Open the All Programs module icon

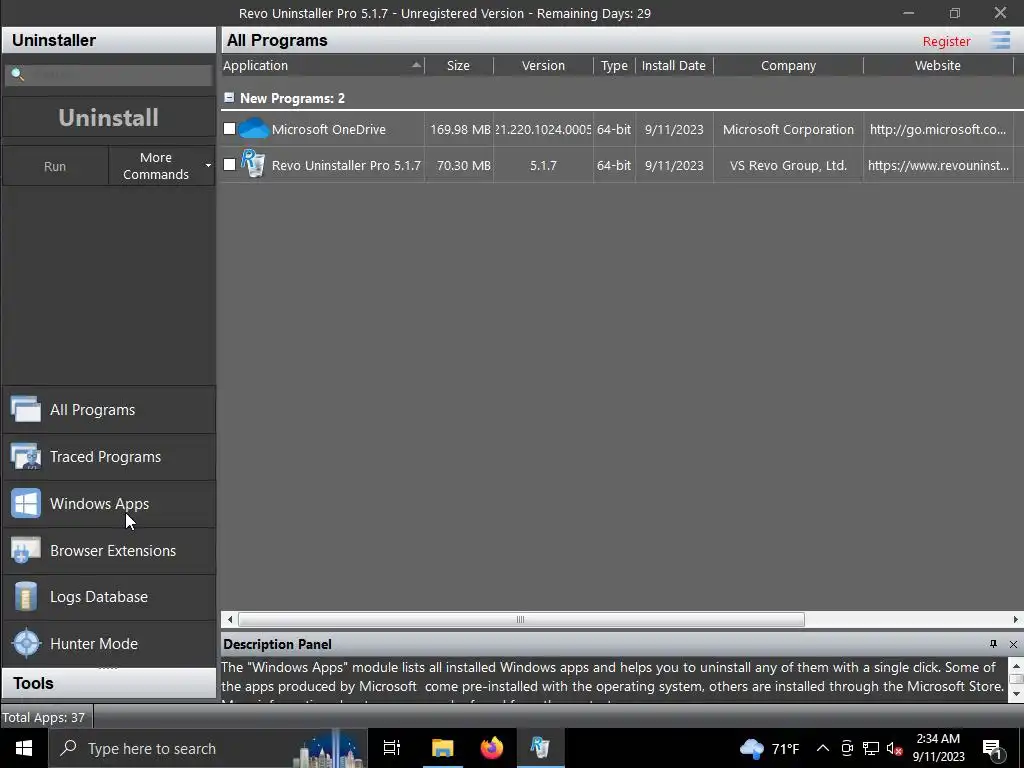(25, 409)
